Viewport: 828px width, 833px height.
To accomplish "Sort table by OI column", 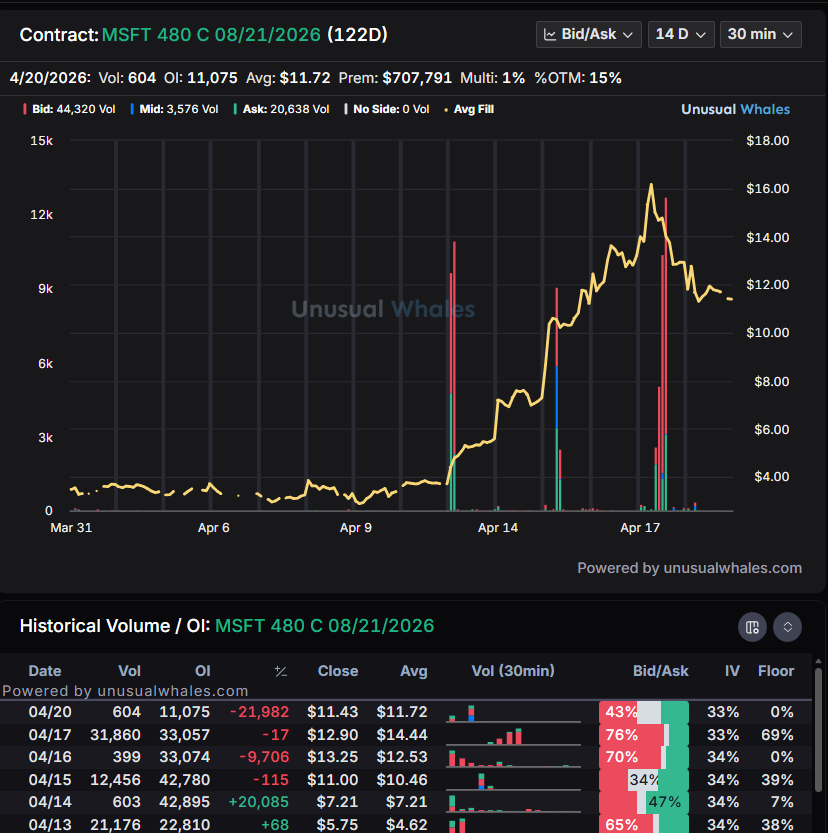I will [x=202, y=671].
